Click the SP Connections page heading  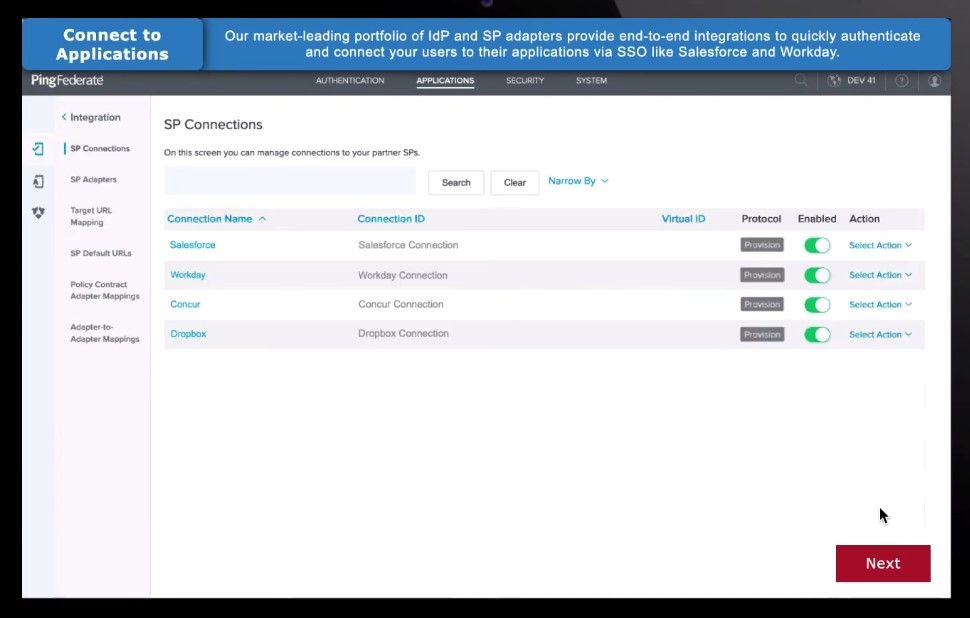point(213,124)
